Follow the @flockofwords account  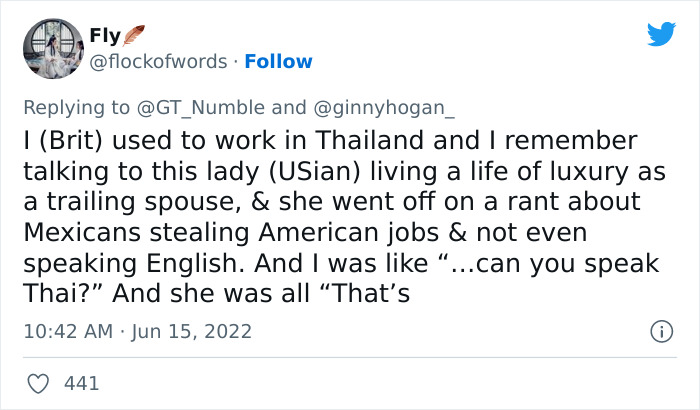(279, 61)
